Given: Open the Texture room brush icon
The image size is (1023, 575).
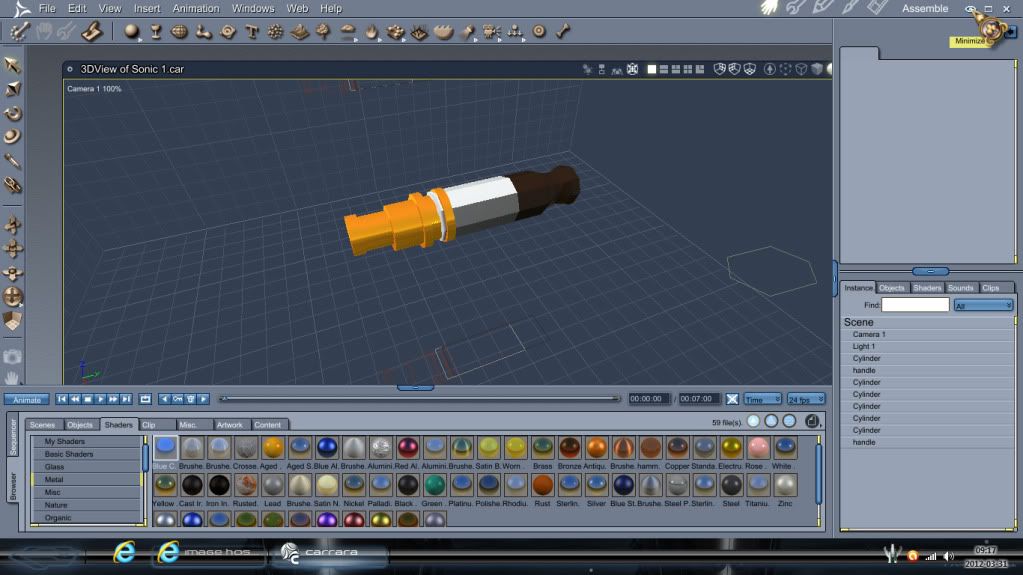Looking at the screenshot, I should (851, 8).
